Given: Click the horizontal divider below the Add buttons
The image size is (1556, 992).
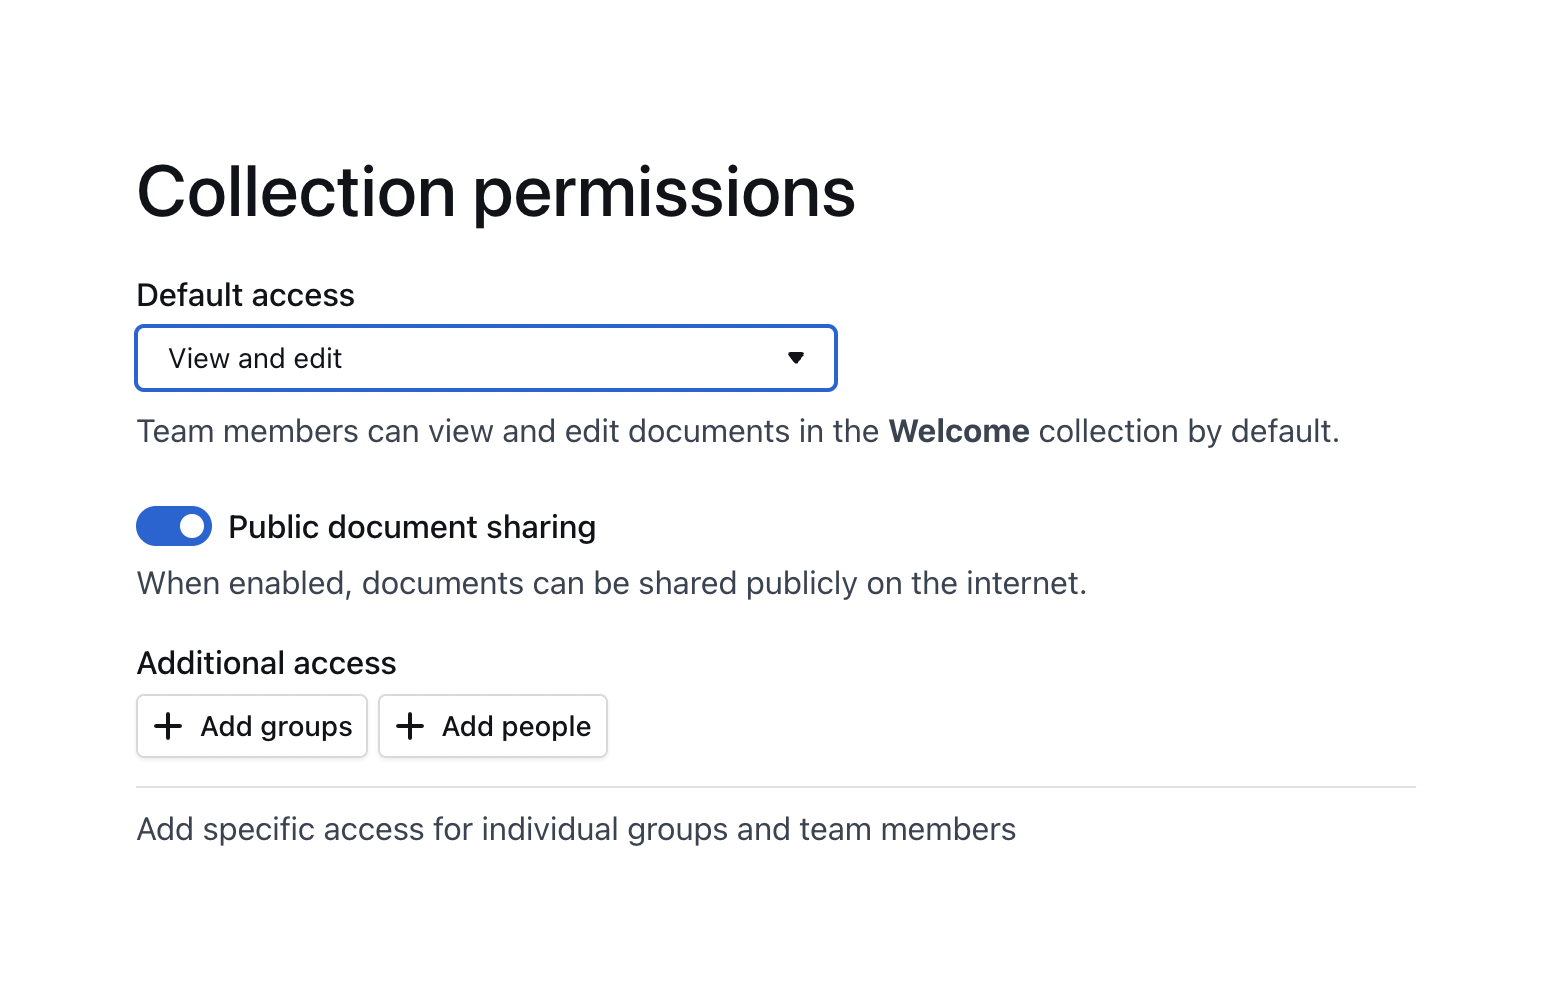Looking at the screenshot, I should point(776,787).
